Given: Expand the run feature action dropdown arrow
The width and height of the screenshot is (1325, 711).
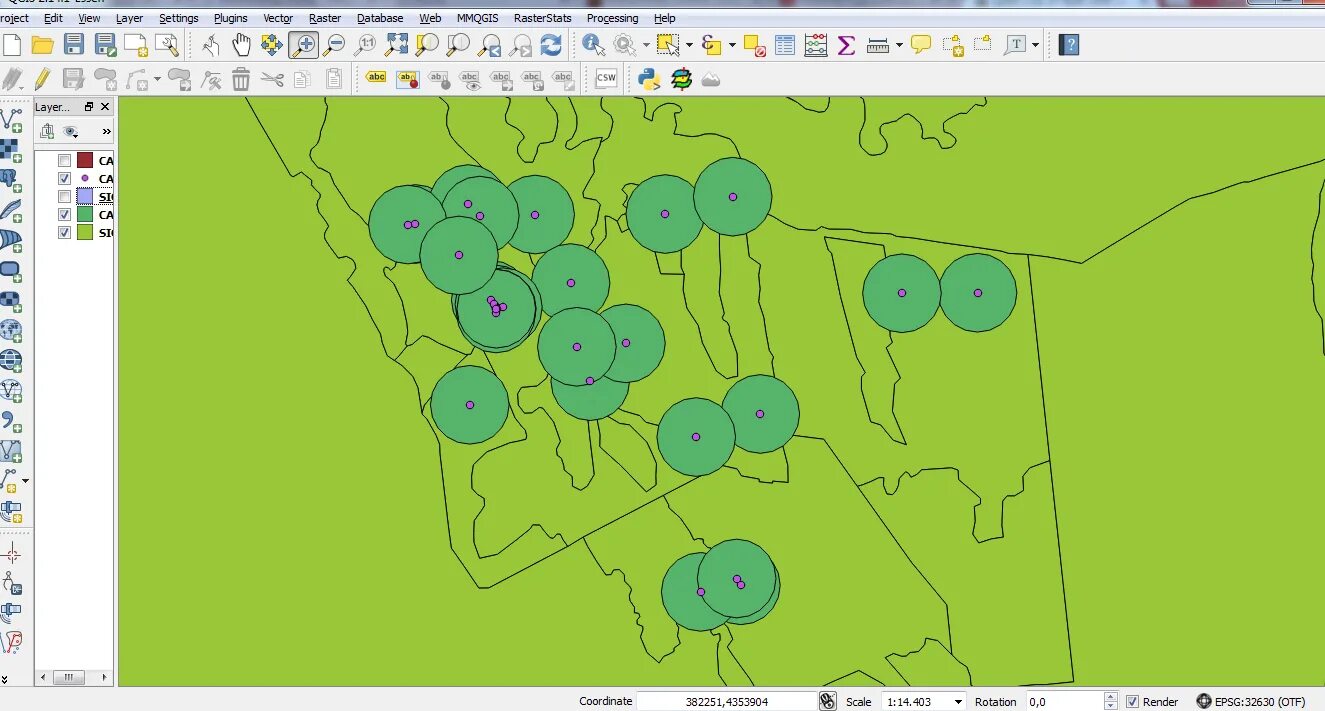Looking at the screenshot, I should 646,45.
